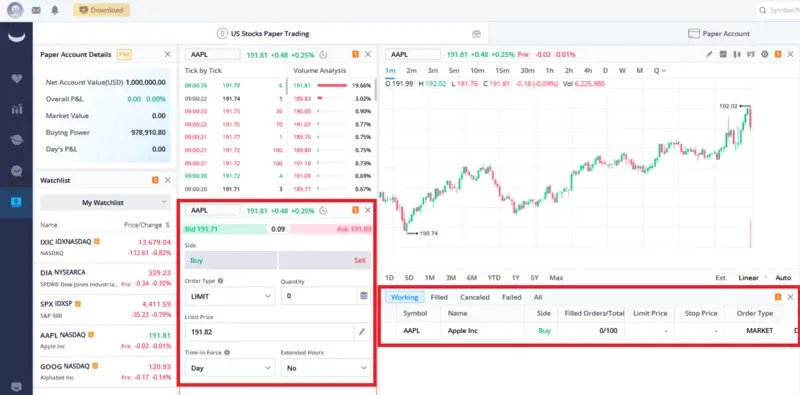
Task: Select the 1D chart range
Action: click(x=390, y=278)
